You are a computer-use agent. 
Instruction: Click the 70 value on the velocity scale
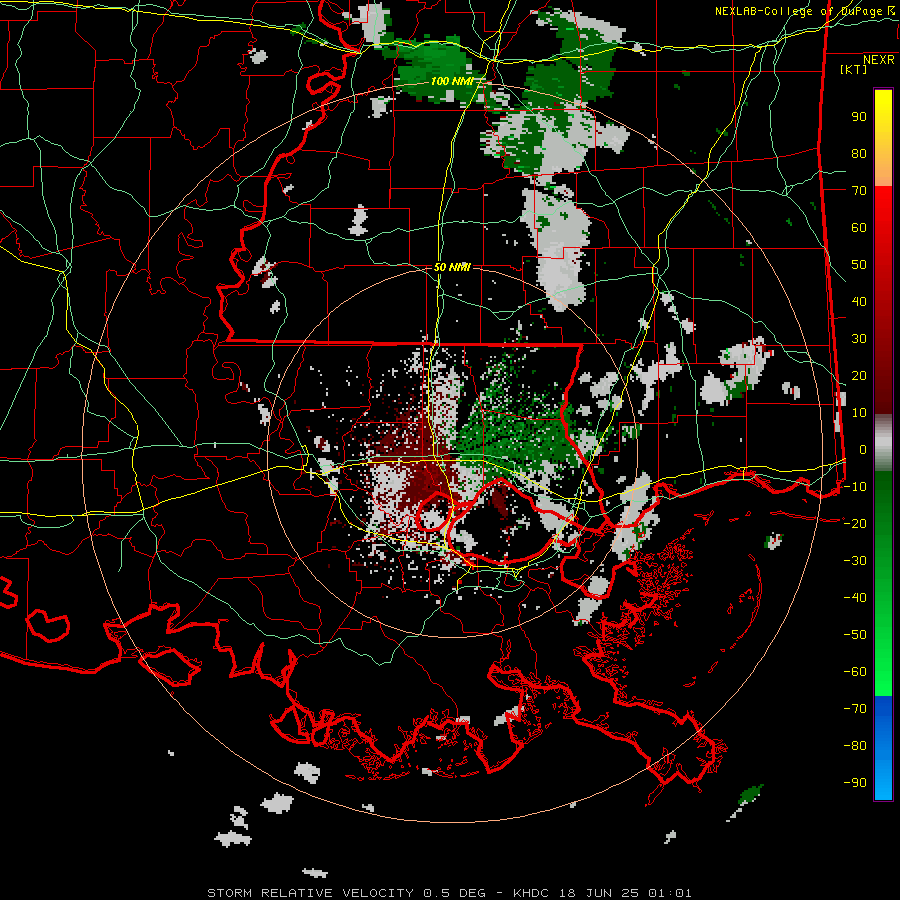pyautogui.click(x=859, y=191)
